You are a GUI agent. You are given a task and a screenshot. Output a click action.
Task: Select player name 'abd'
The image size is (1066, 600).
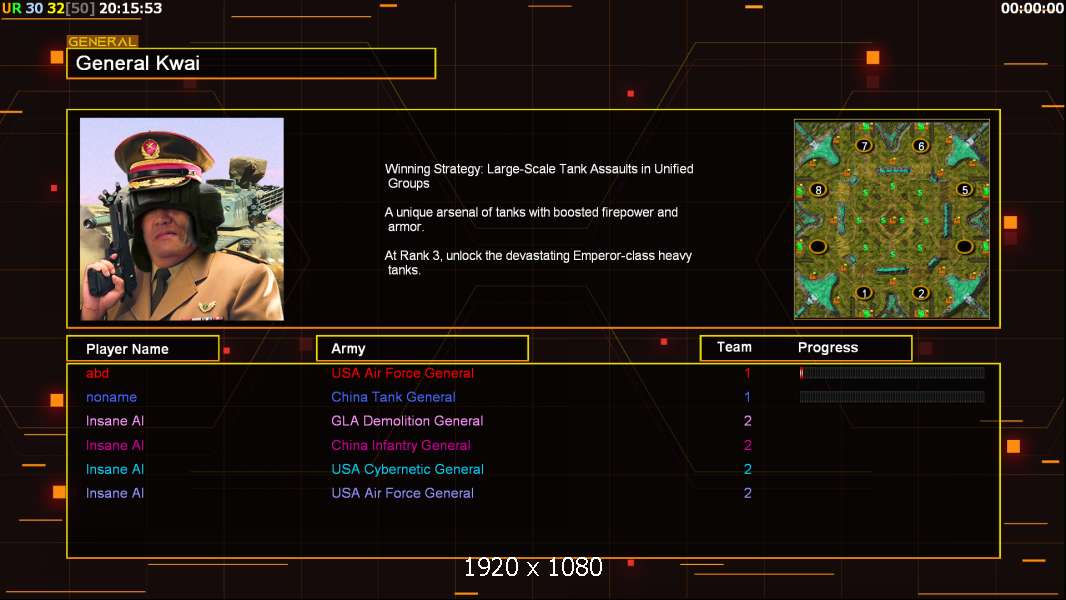pos(97,373)
